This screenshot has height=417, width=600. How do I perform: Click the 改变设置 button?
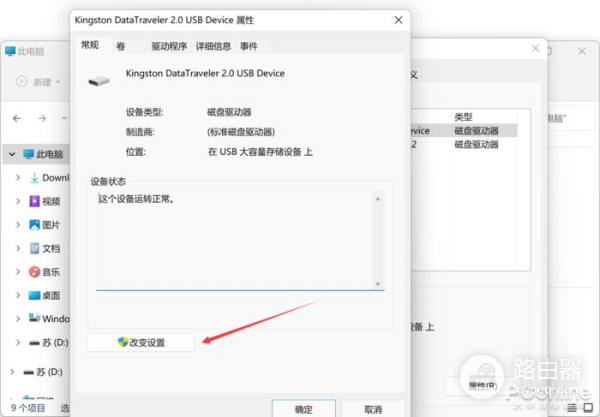click(141, 342)
